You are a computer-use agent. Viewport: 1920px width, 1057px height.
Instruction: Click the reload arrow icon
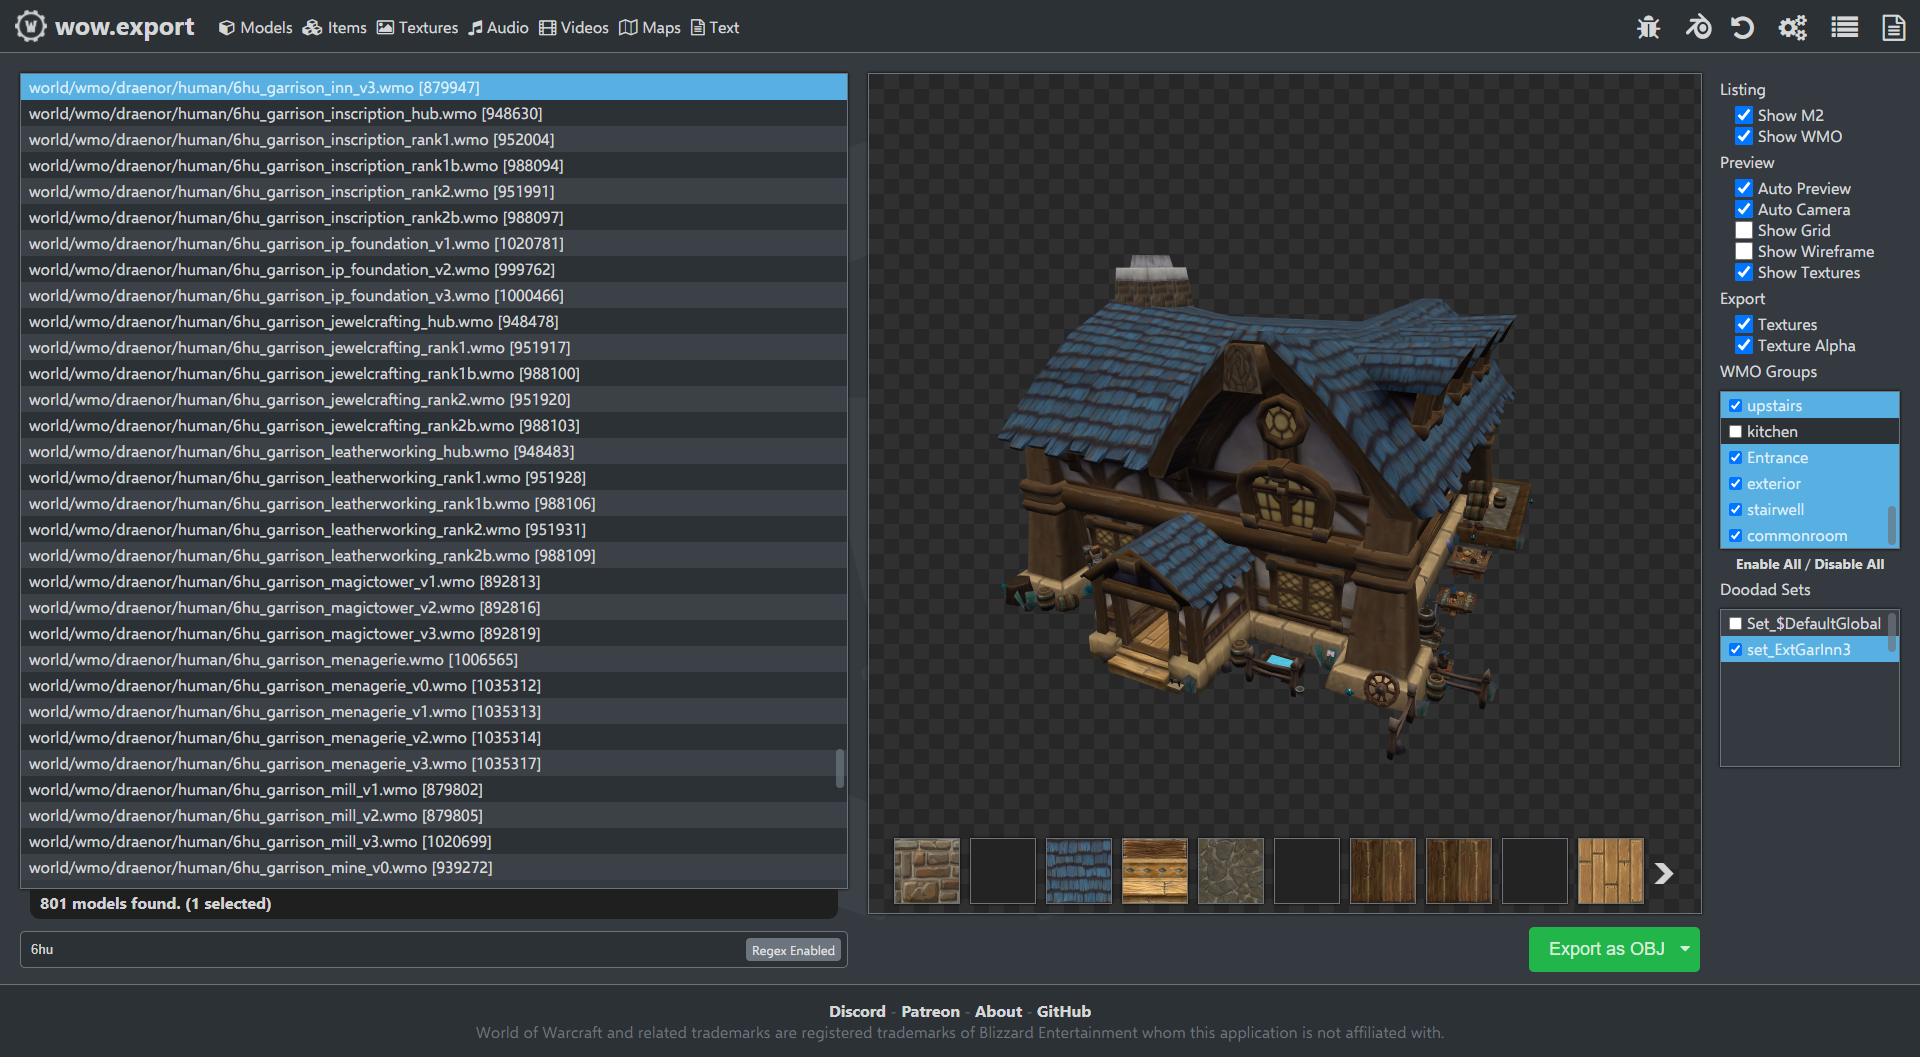1743,27
